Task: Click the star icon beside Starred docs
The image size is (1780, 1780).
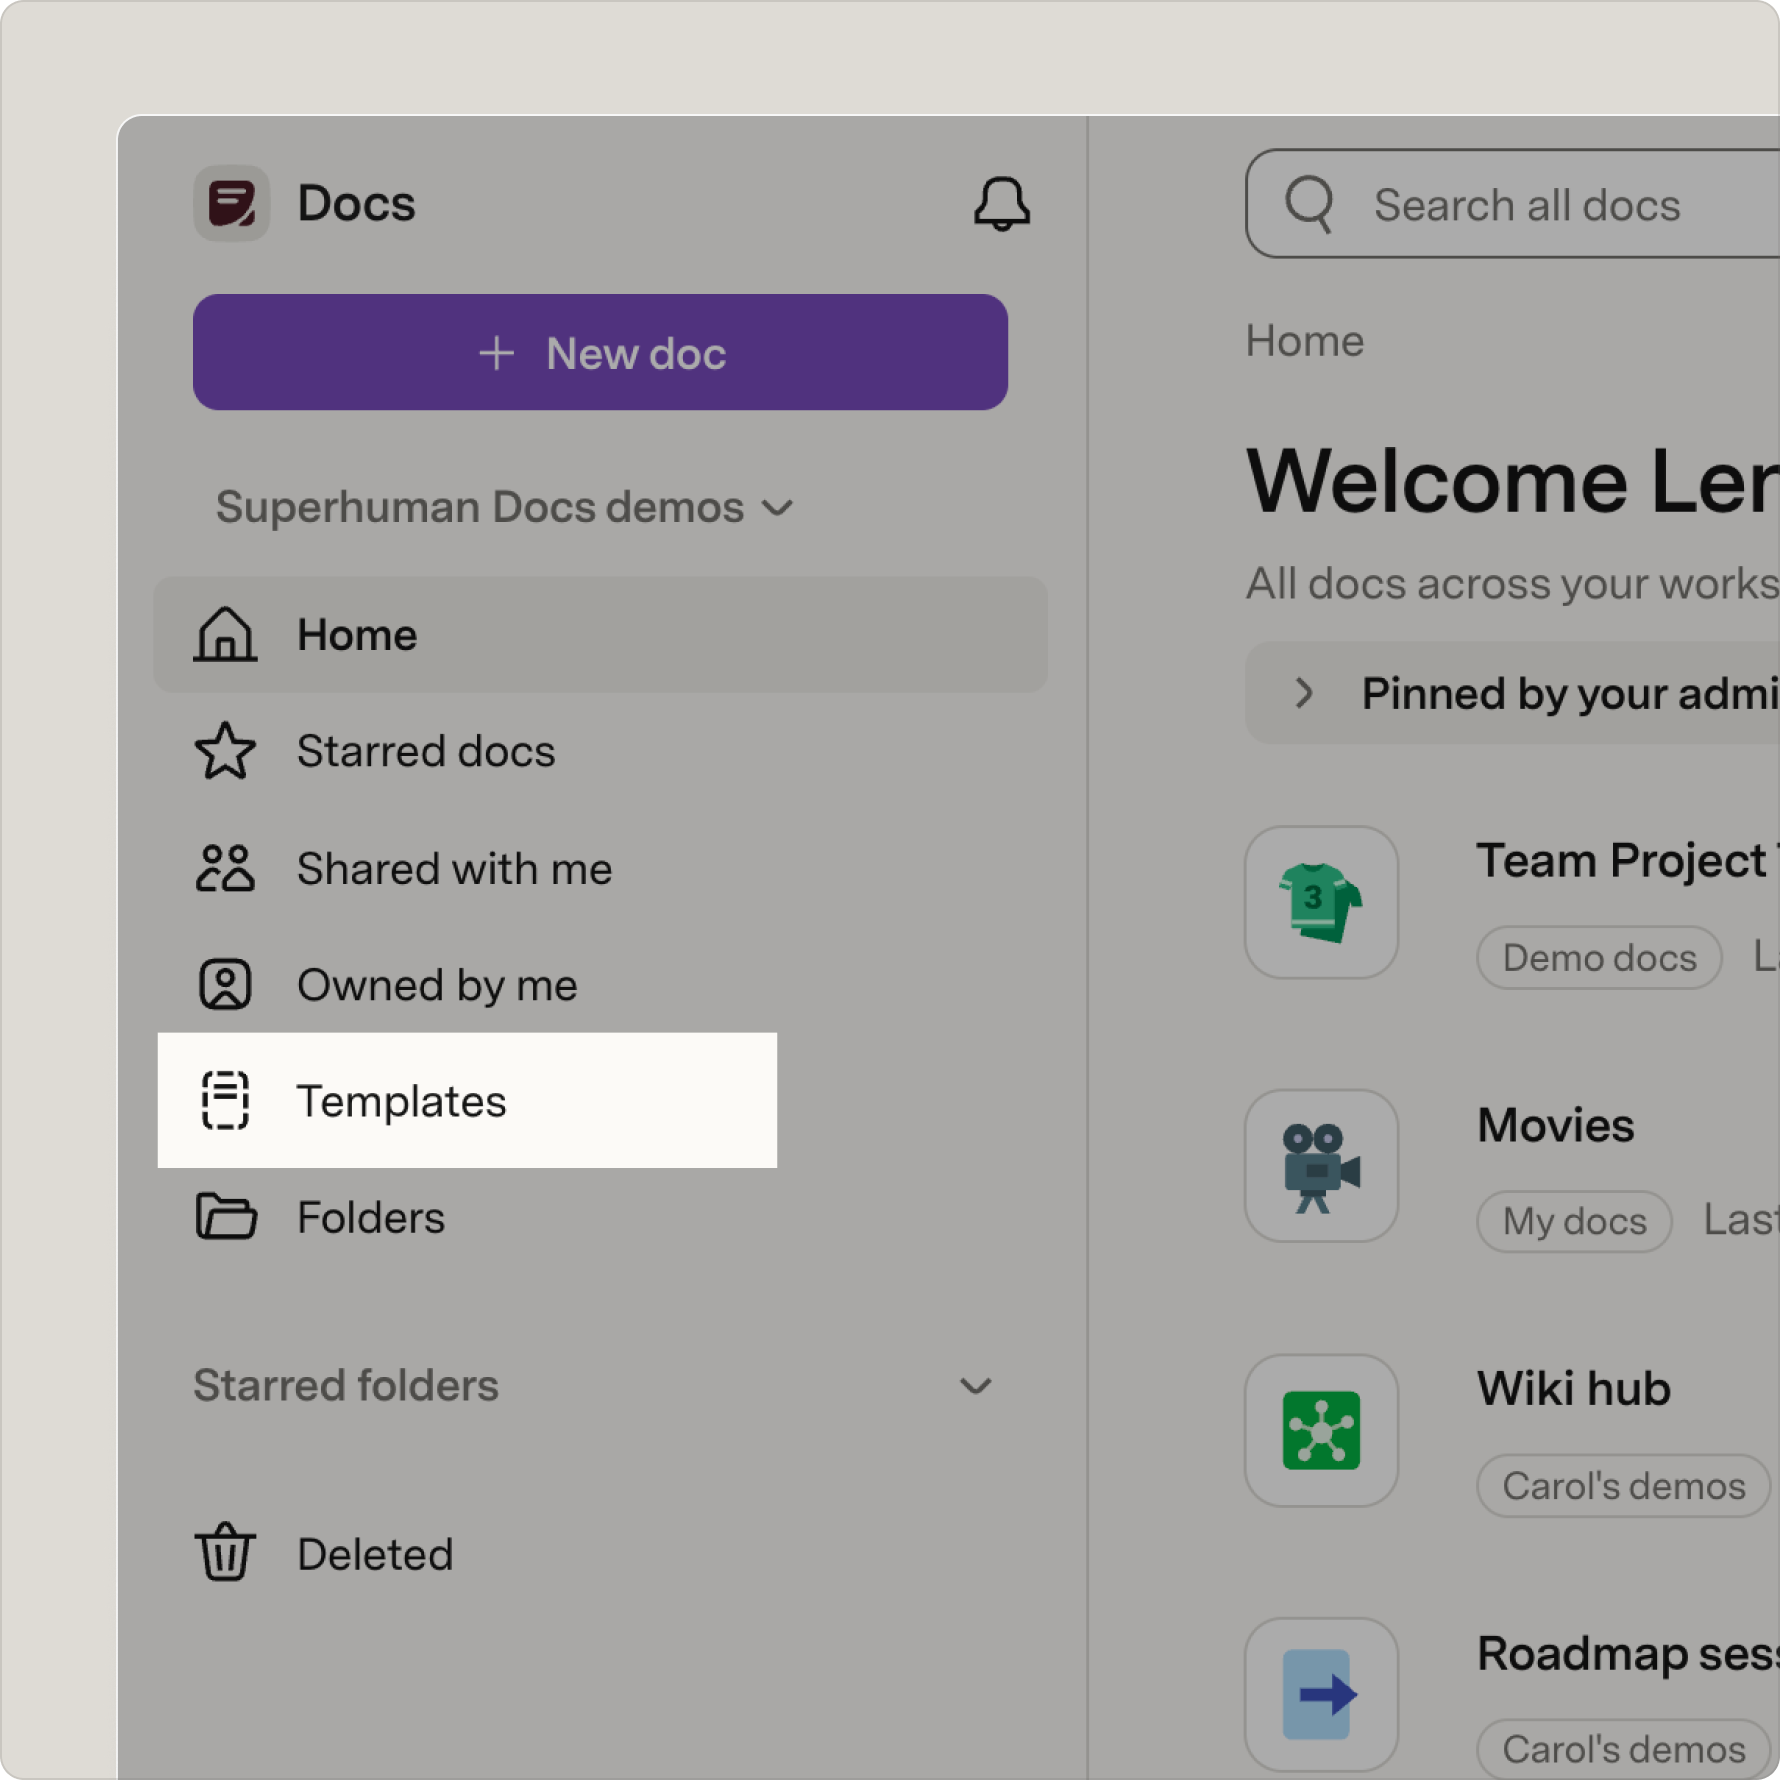Action: [225, 751]
